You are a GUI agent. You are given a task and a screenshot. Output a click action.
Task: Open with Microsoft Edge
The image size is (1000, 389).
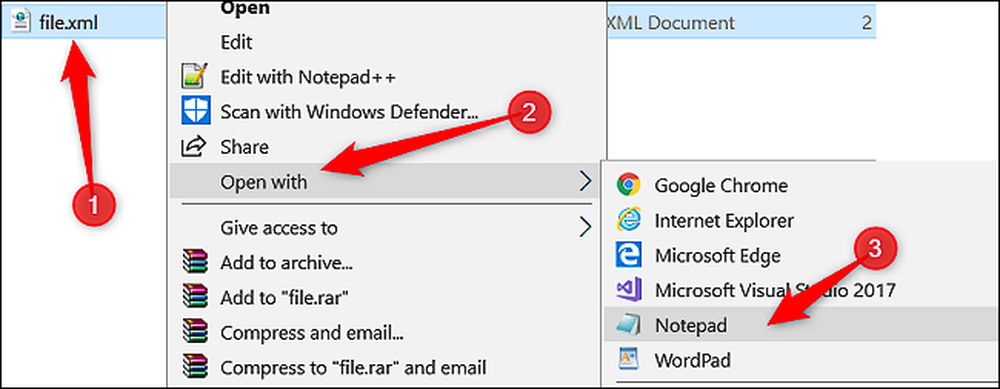717,256
